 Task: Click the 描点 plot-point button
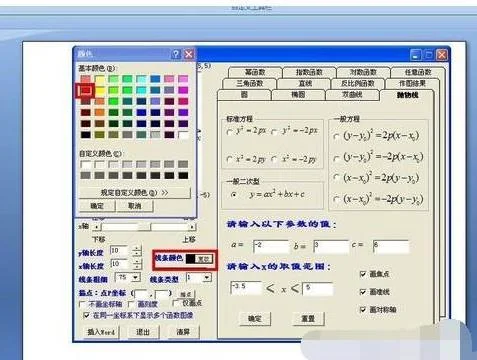(186, 294)
